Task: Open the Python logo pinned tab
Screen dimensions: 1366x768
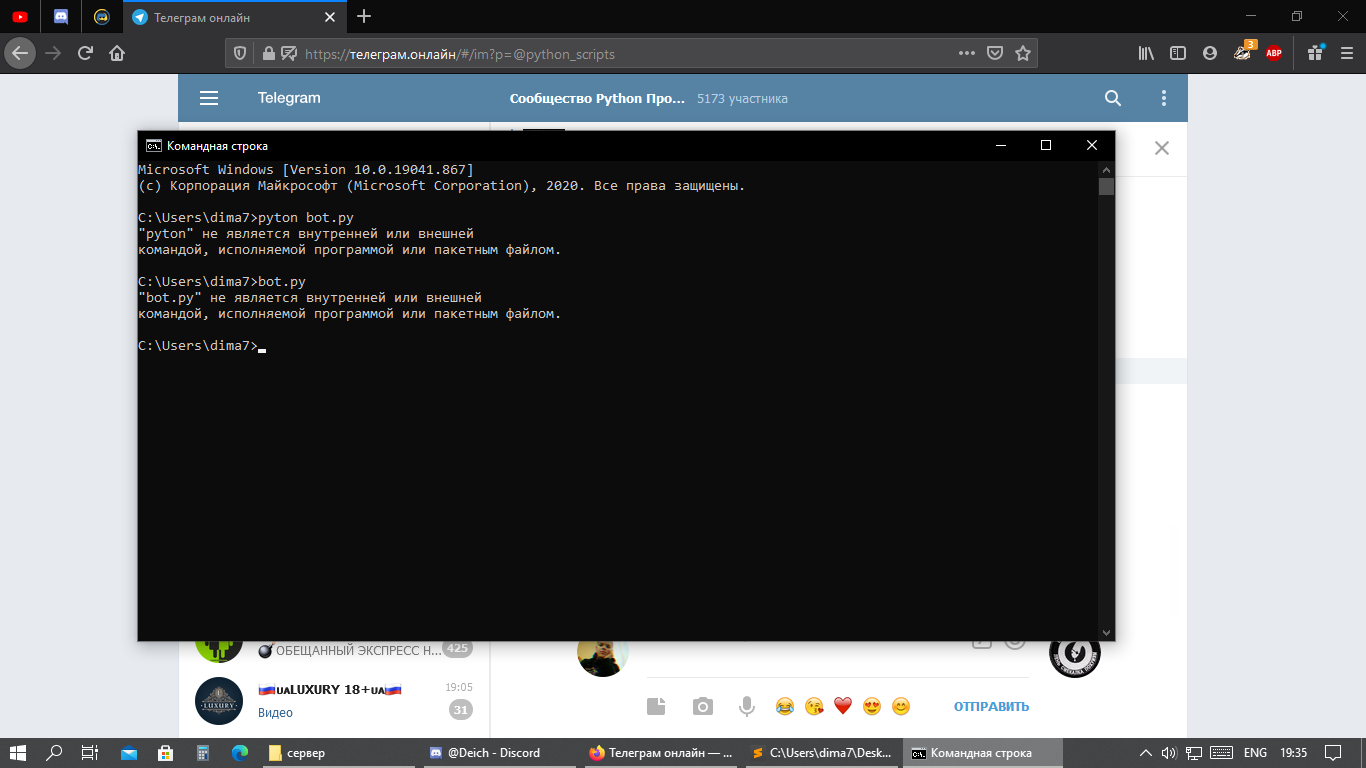Action: [x=101, y=17]
